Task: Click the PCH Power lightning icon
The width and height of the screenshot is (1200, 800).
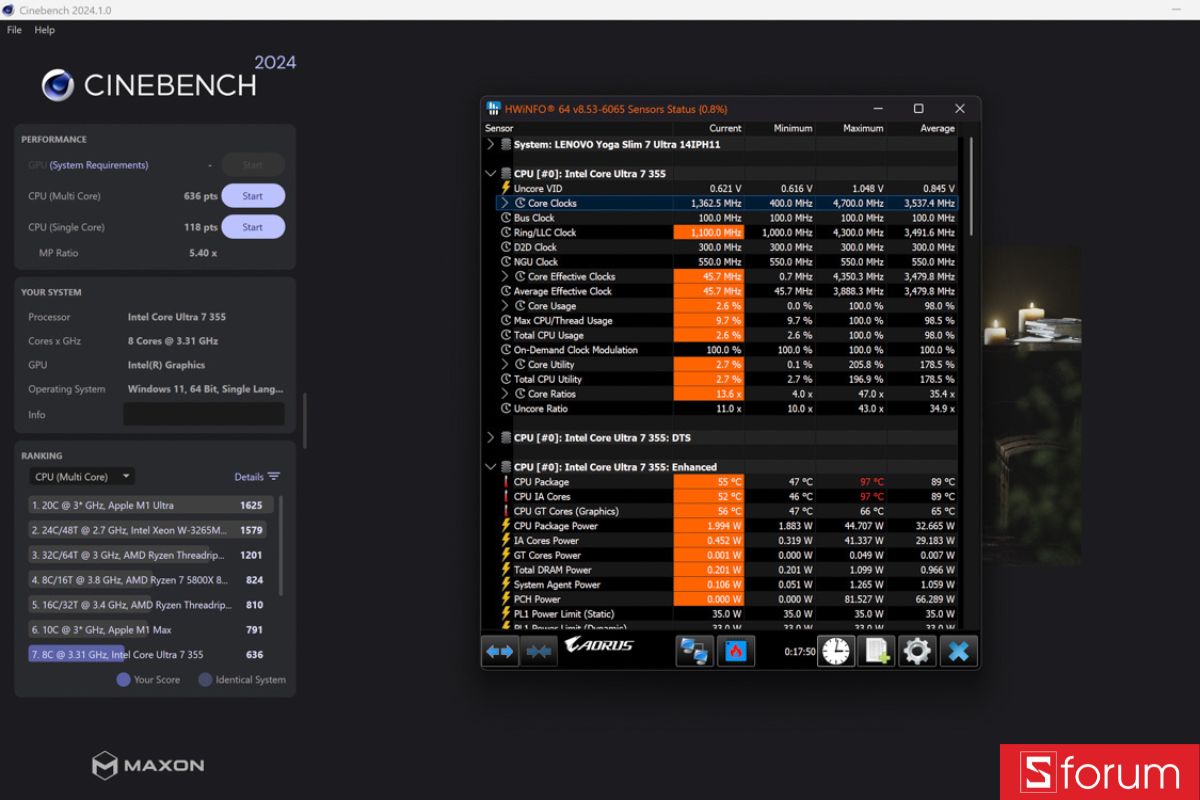Action: click(x=506, y=599)
